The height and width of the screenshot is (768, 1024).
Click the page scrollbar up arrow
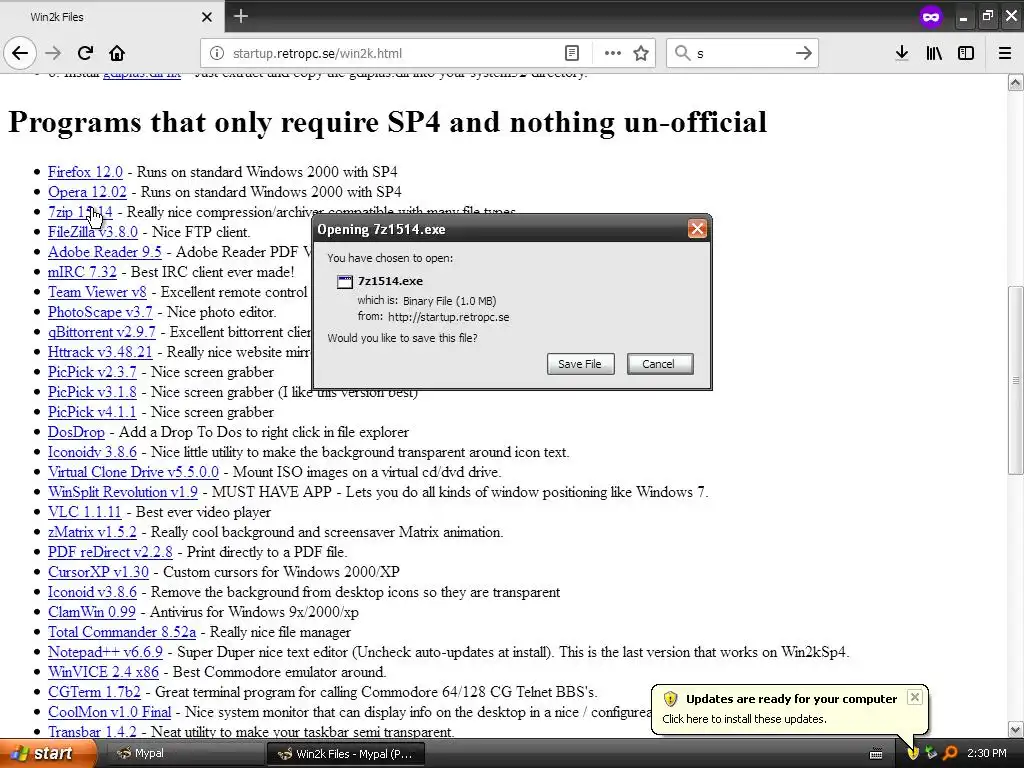(1016, 82)
